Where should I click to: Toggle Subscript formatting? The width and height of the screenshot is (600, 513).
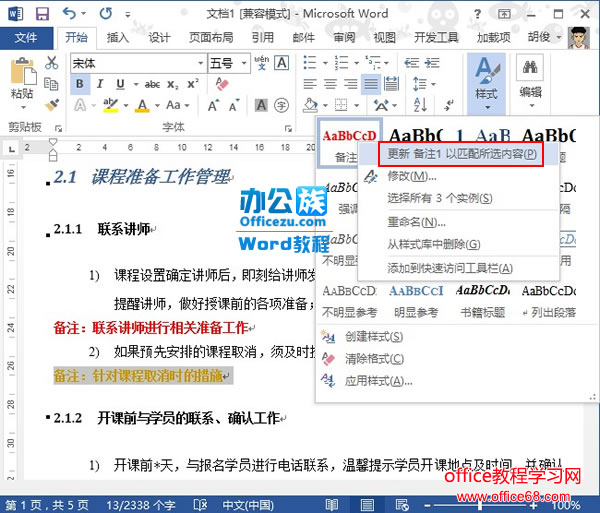click(173, 85)
